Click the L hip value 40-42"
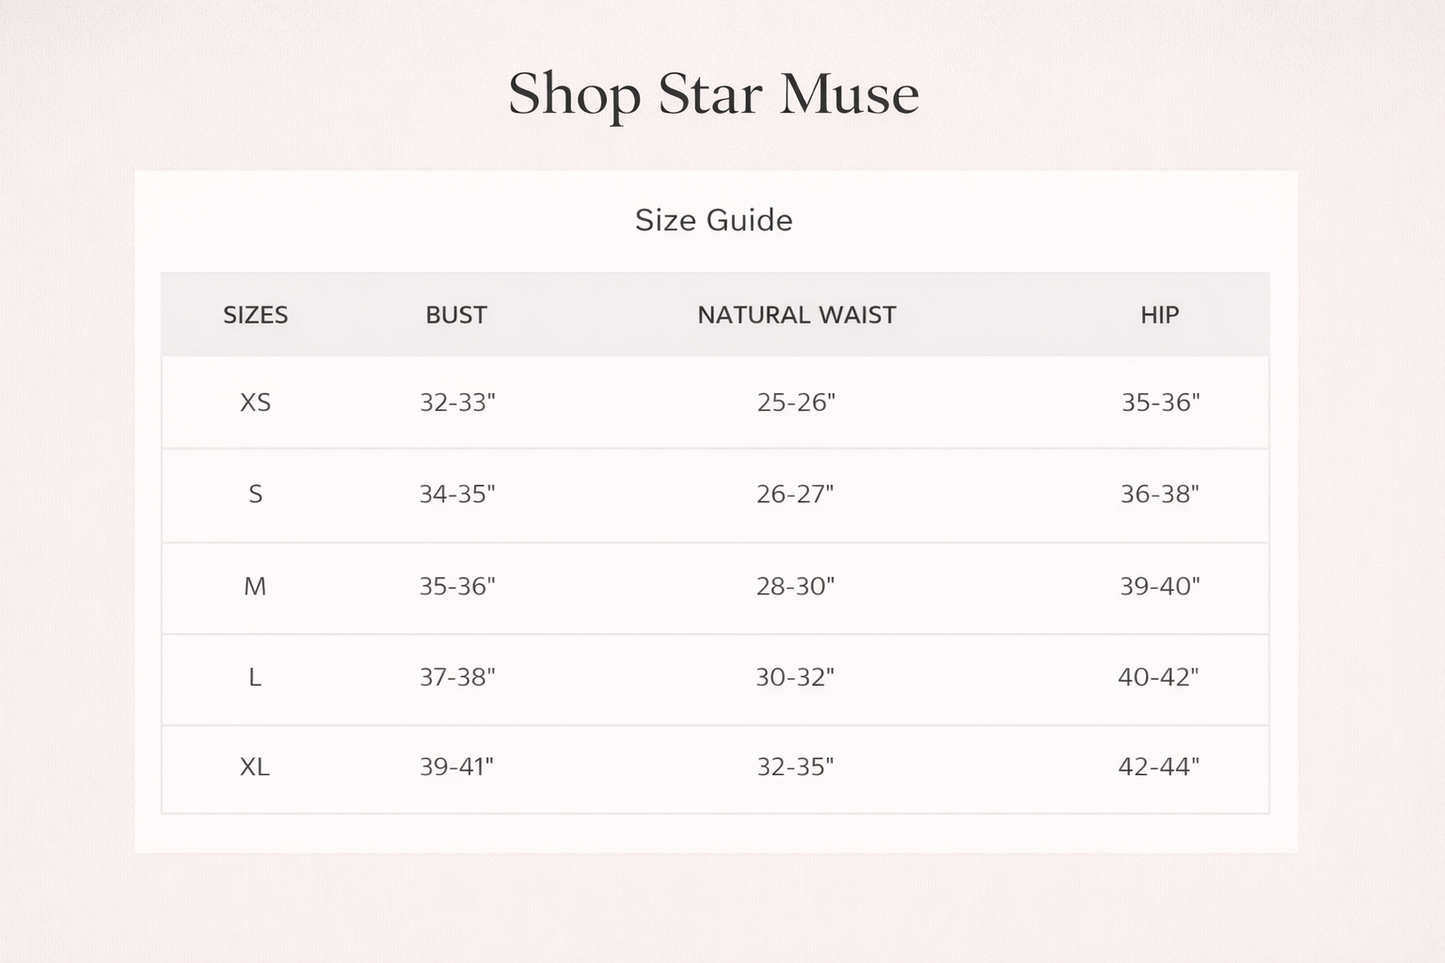Image resolution: width=1445 pixels, height=963 pixels. pos(1158,677)
